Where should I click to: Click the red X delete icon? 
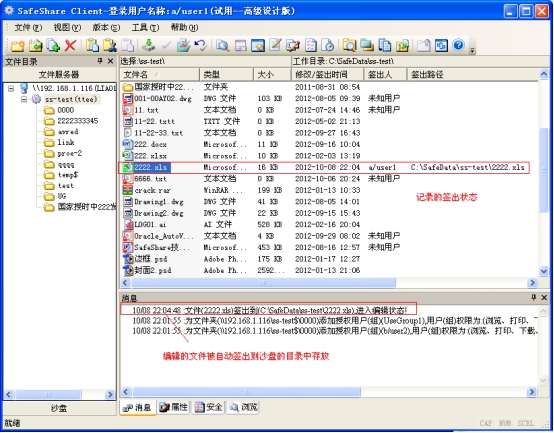coord(70,46)
